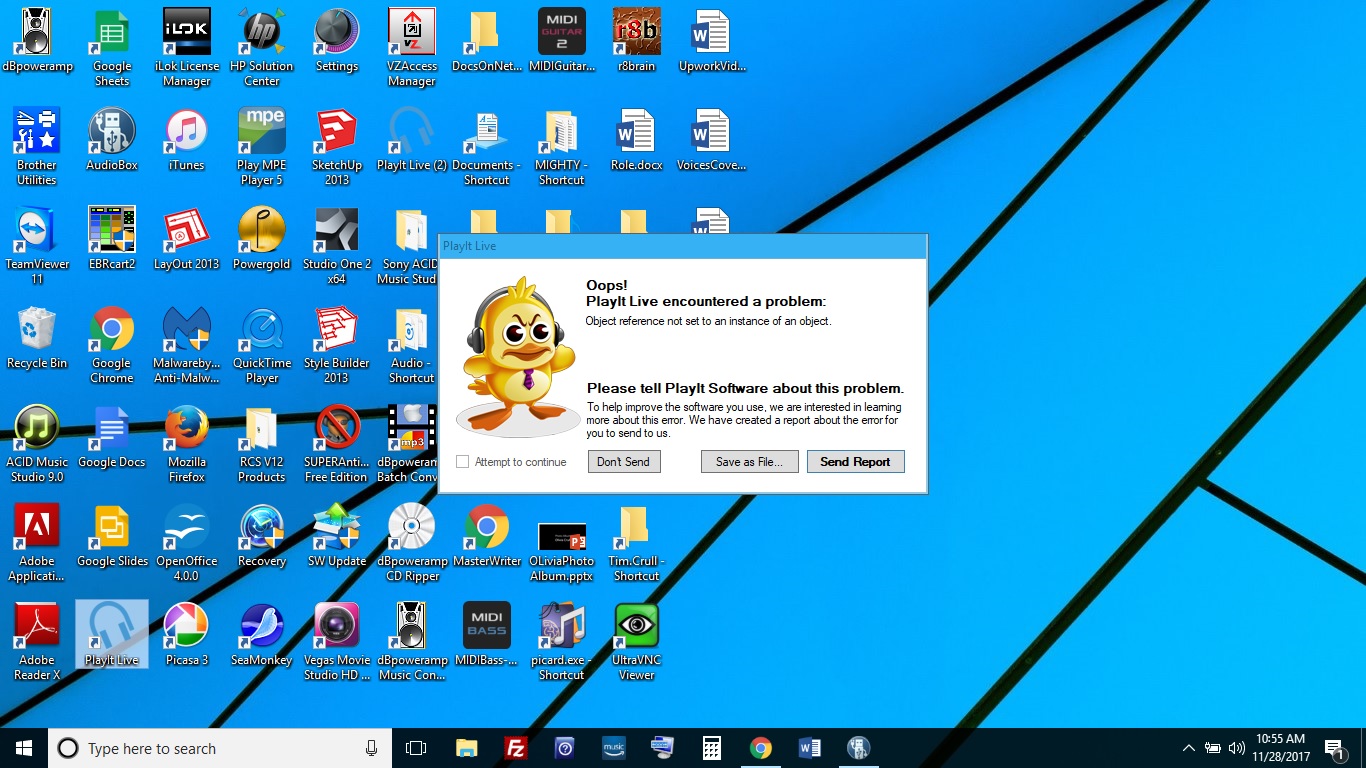Select the QuickTime Player desktop icon
The width and height of the screenshot is (1366, 768).
click(262, 345)
